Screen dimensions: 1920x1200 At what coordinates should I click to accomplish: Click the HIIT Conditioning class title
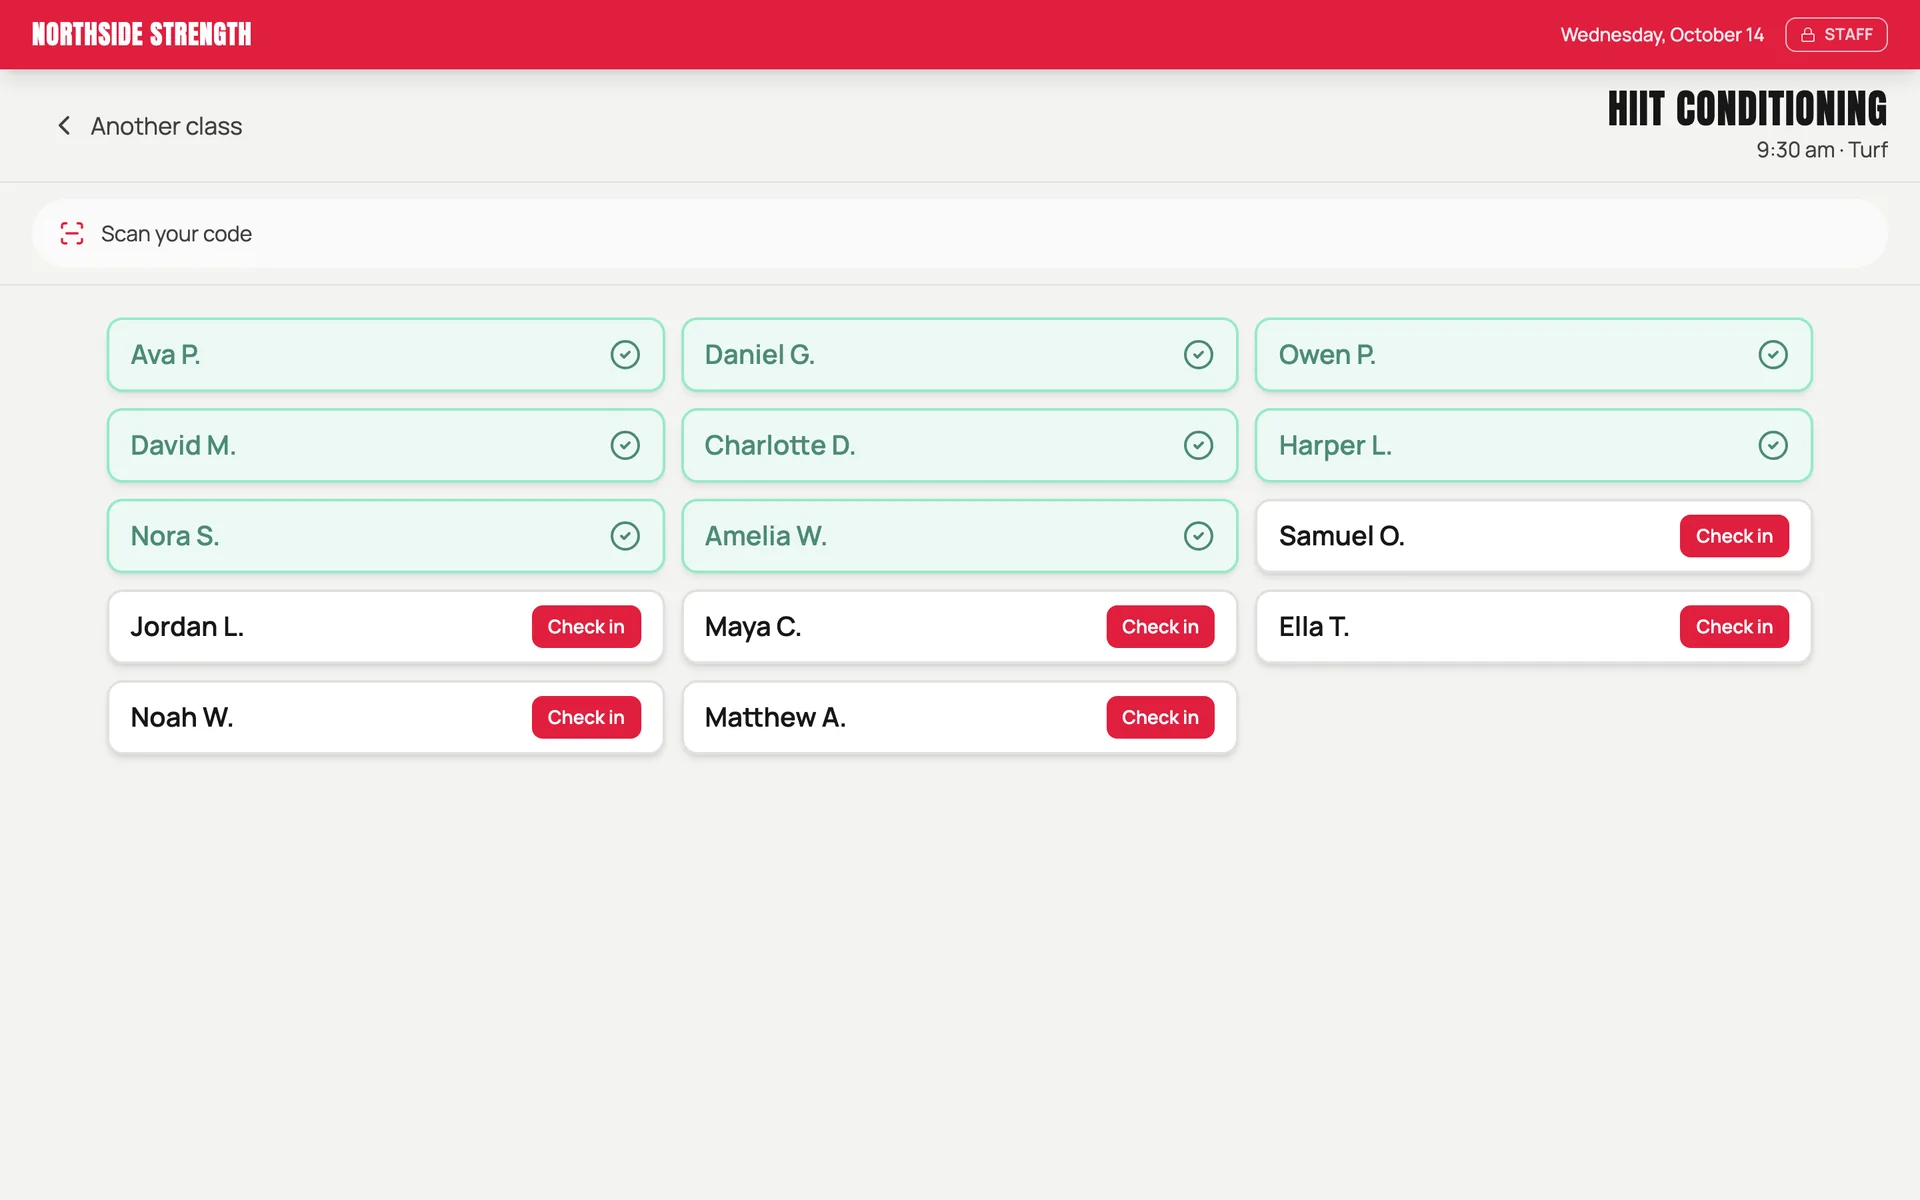tap(1747, 109)
